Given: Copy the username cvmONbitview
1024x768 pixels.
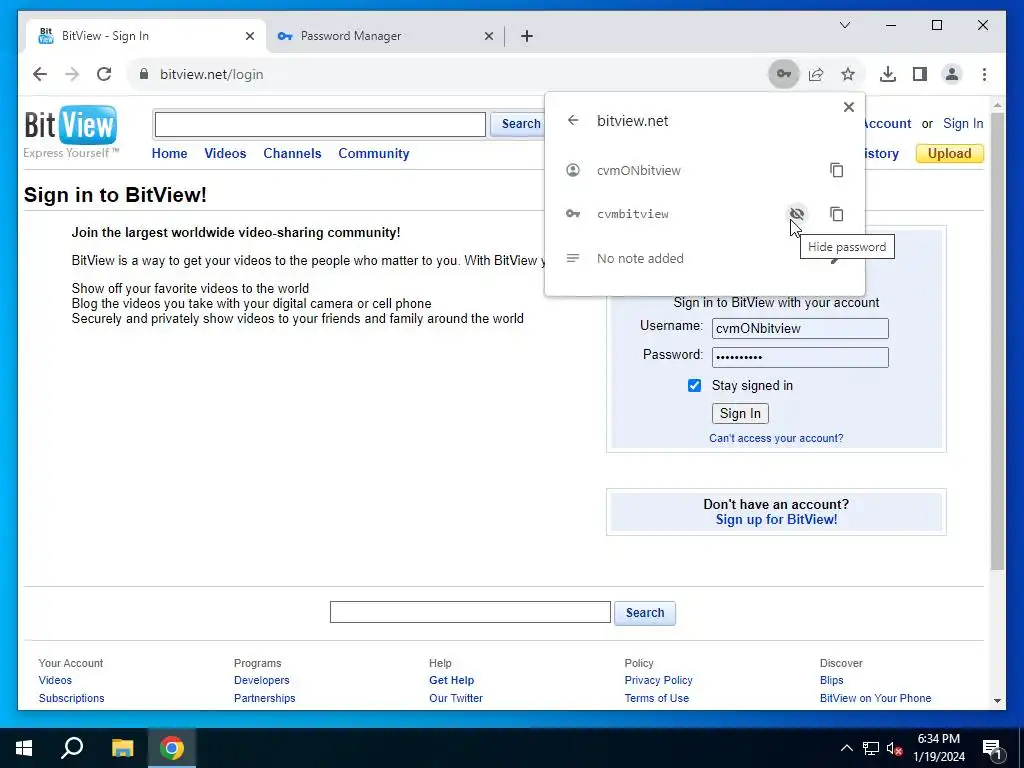Looking at the screenshot, I should pos(837,170).
